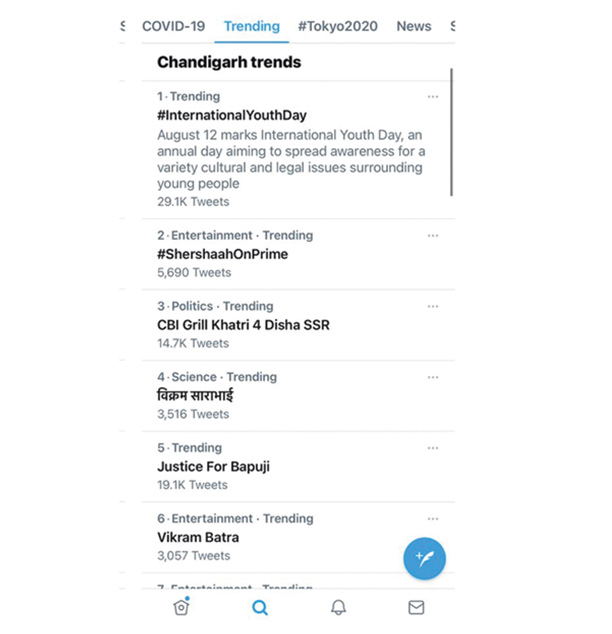Select the Trending tab

pyautogui.click(x=252, y=26)
